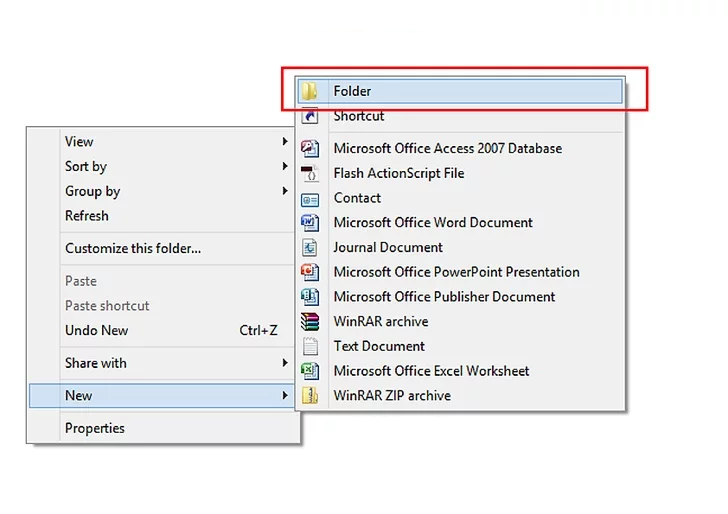Select the Share with menu label

pyautogui.click(x=96, y=363)
